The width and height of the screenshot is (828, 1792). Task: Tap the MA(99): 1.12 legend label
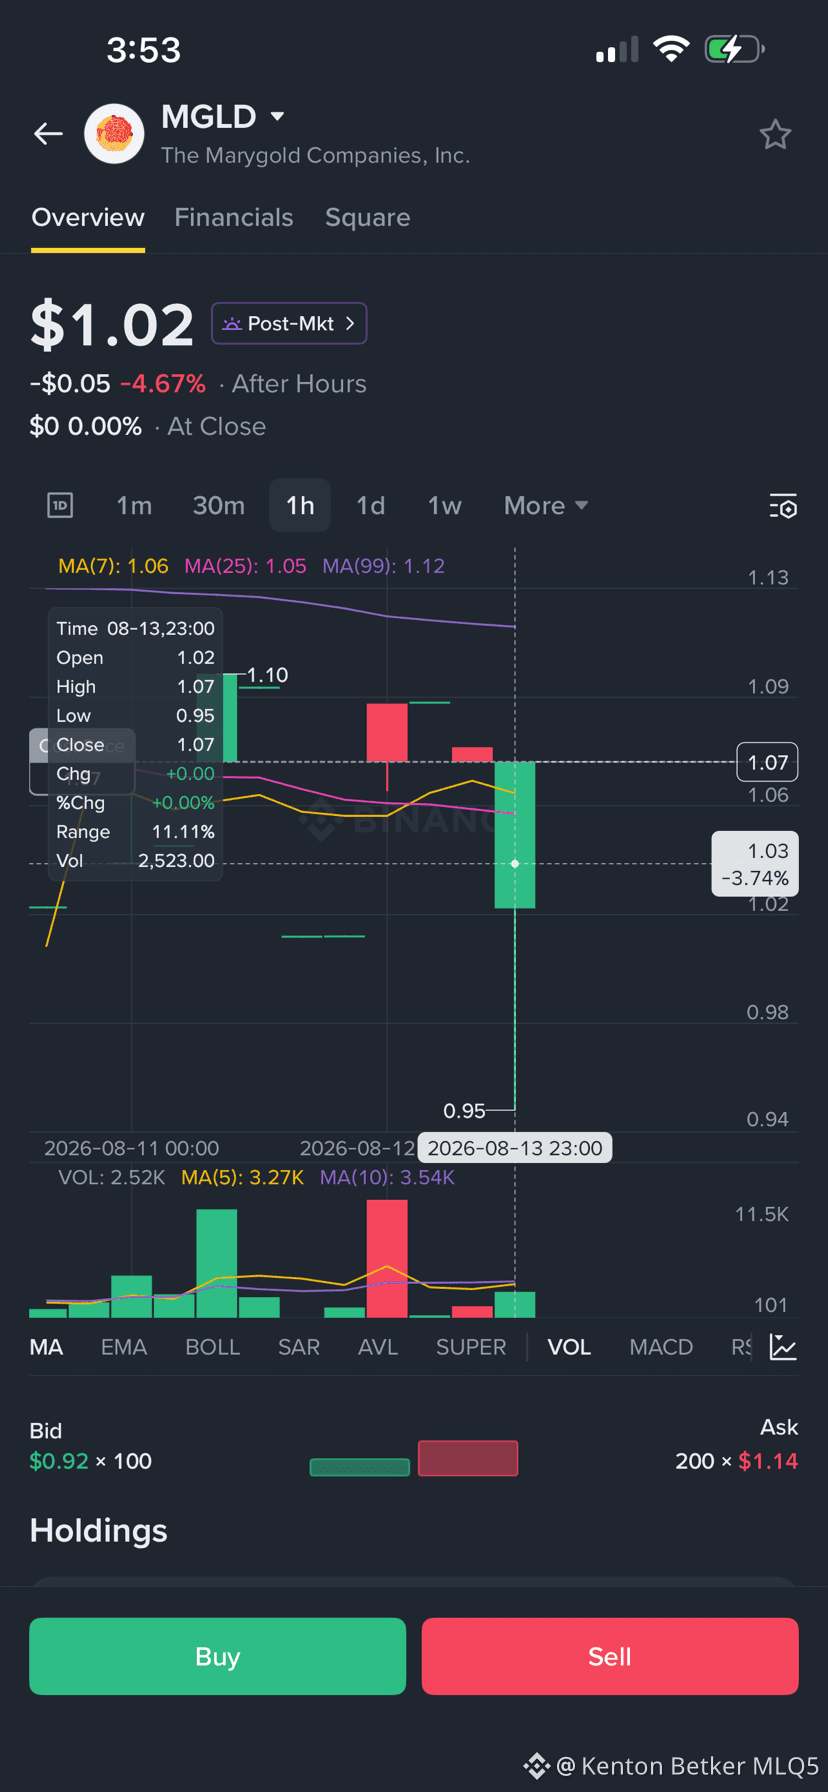pos(384,566)
